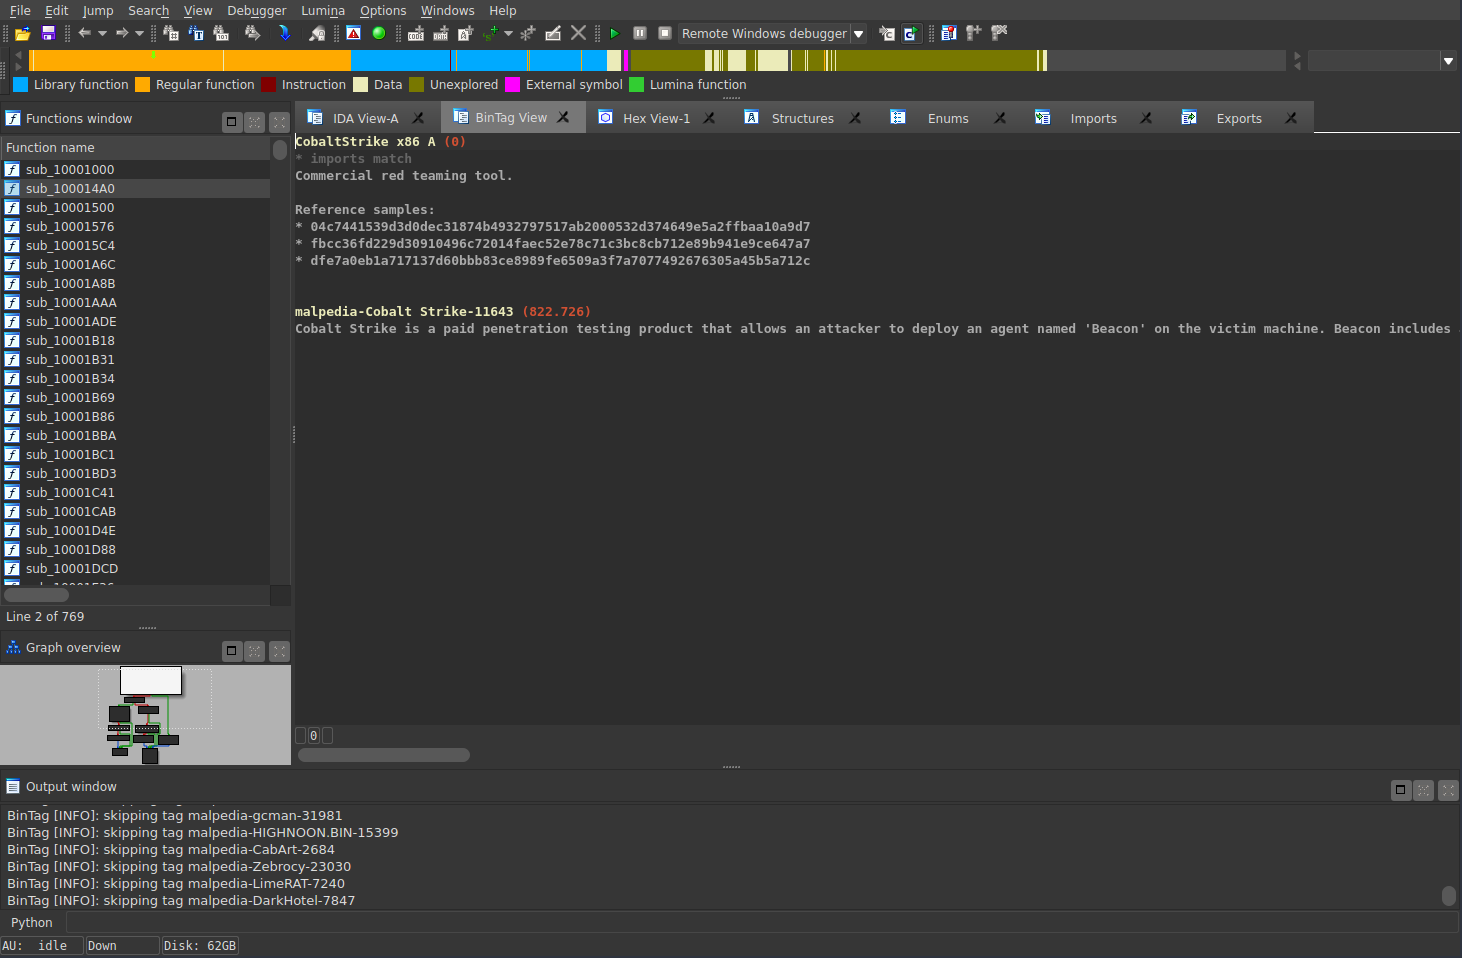This screenshot has height=958, width=1462.
Task: Click the green 's' add-struct icon
Action: (490, 33)
